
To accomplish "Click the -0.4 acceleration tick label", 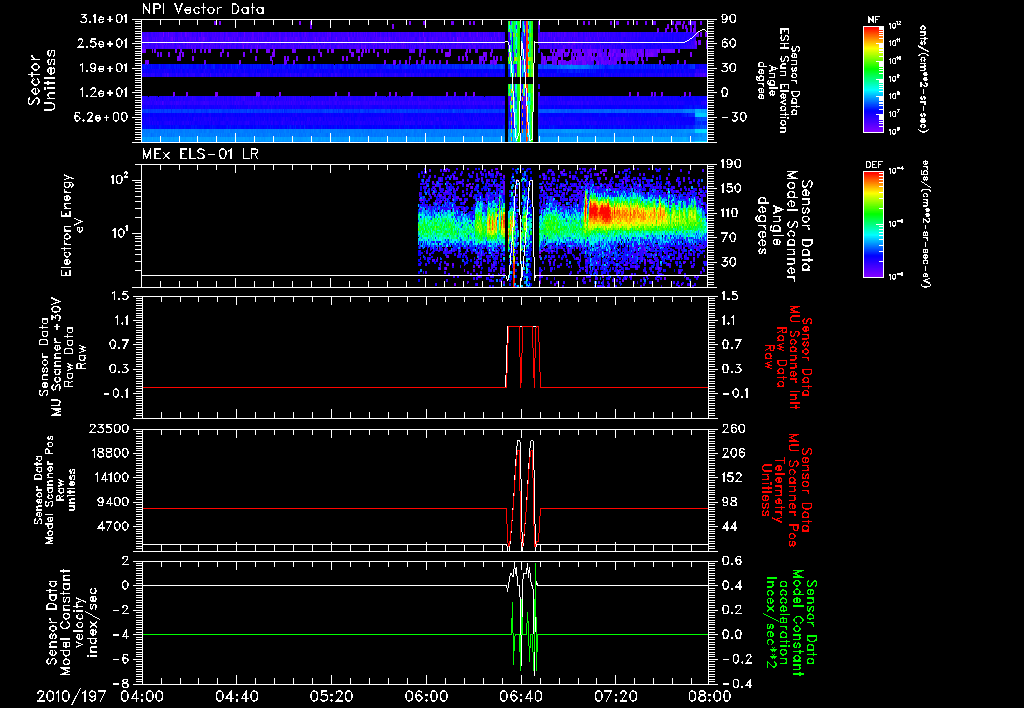I will coord(735,684).
